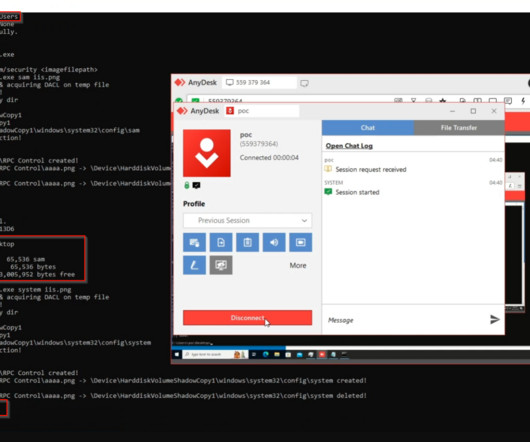This screenshot has width=530, height=442.
Task: Click the Session request received message
Action: pos(371,169)
